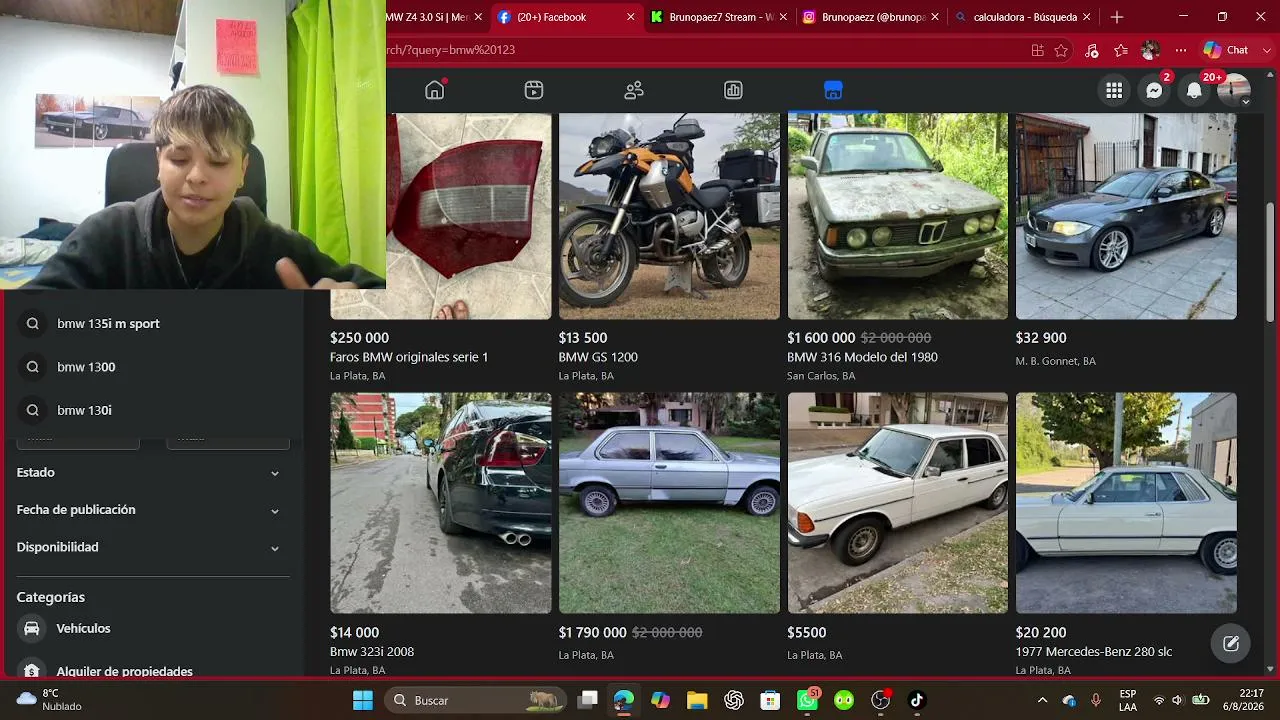This screenshot has width=1280, height=720.
Task: Click the Windows taskbar search box
Action: [475, 700]
